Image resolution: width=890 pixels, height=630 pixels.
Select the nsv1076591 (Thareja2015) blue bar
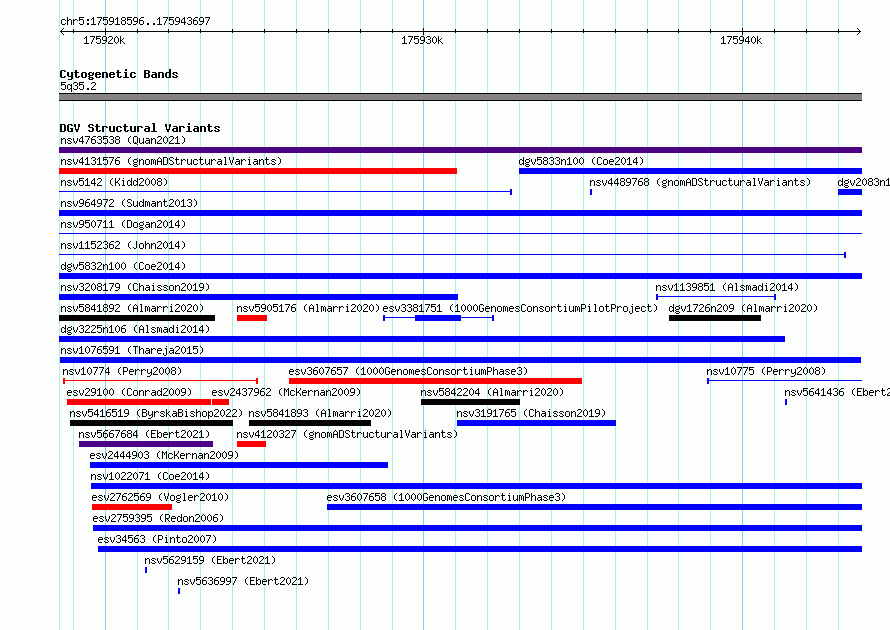tap(460, 360)
